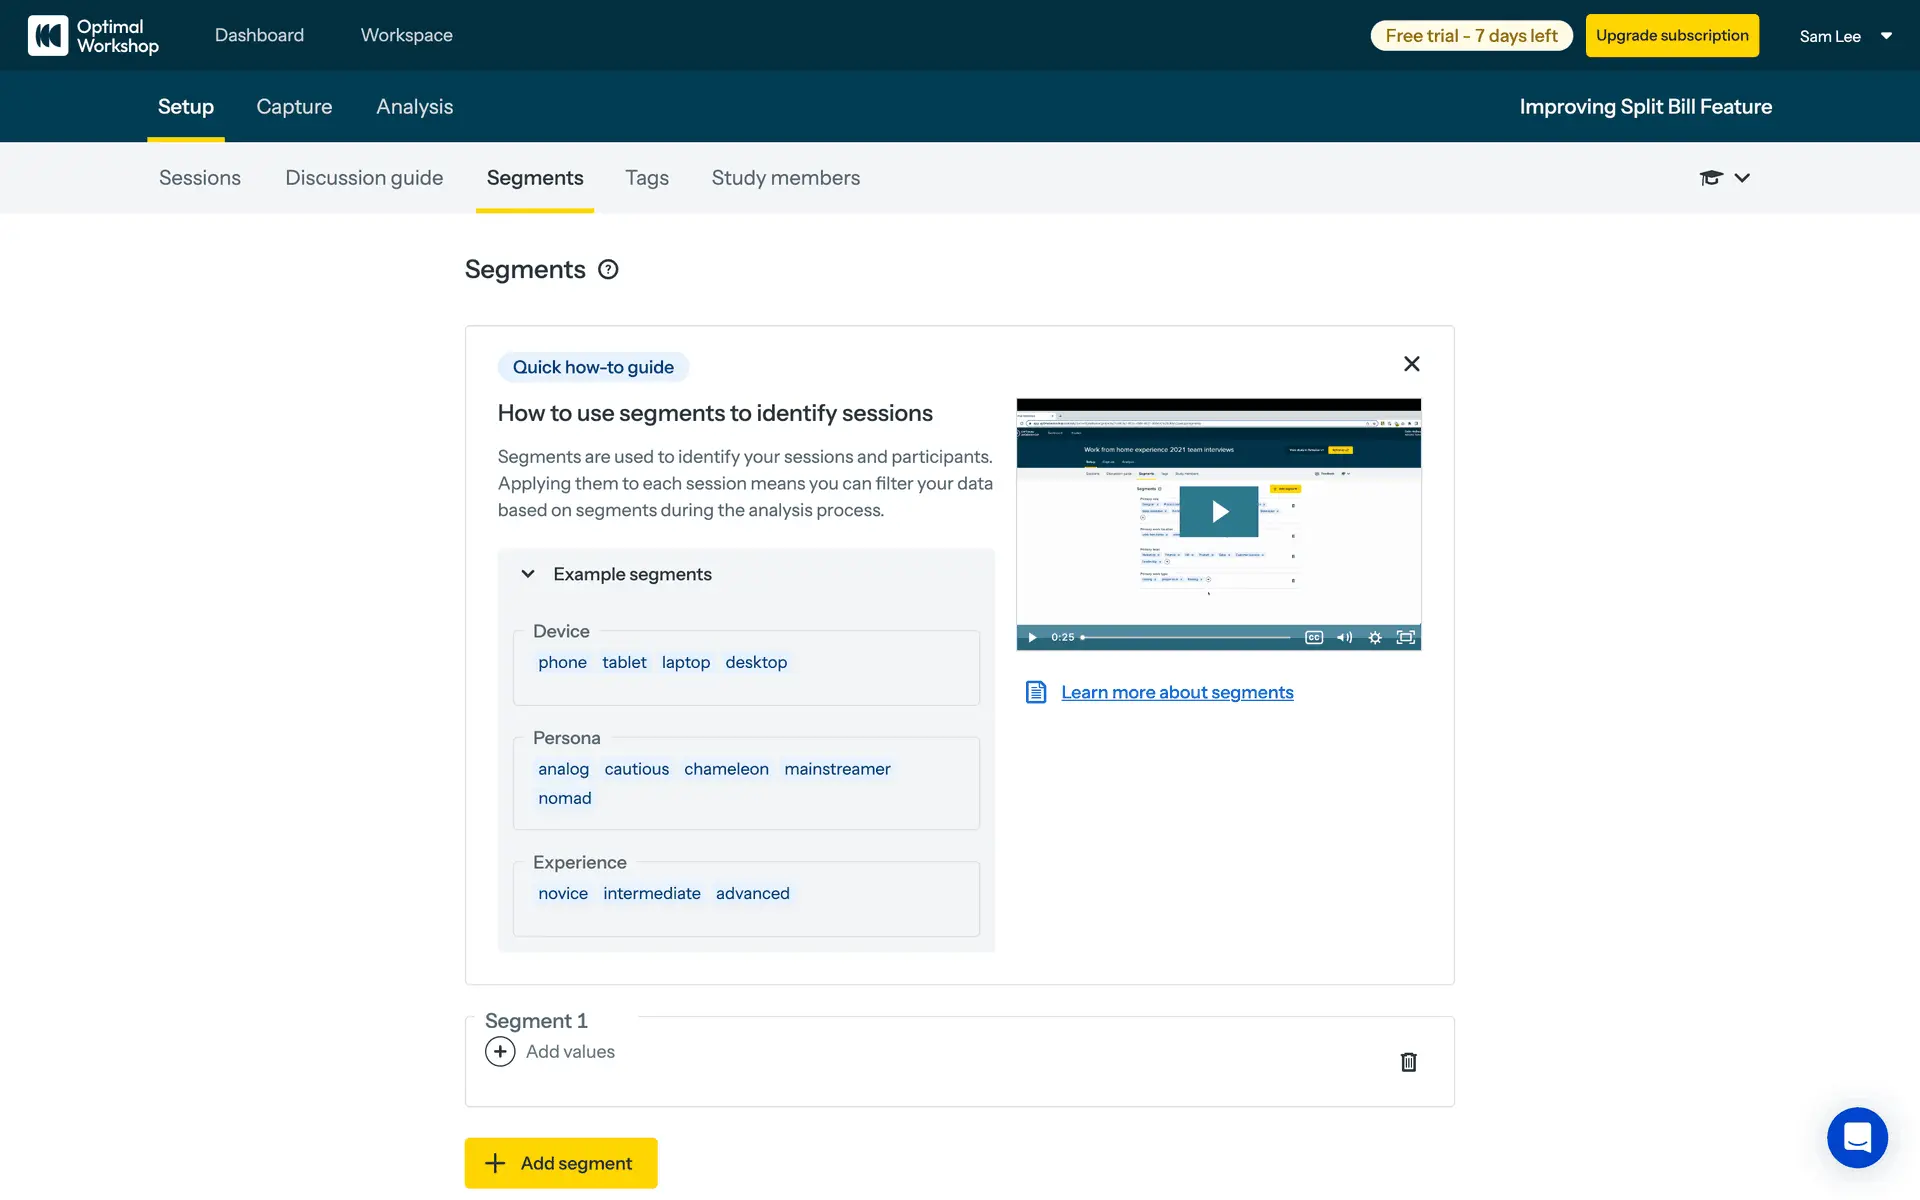The height and width of the screenshot is (1200, 1920).
Task: Click the Add values plus icon
Action: click(500, 1052)
